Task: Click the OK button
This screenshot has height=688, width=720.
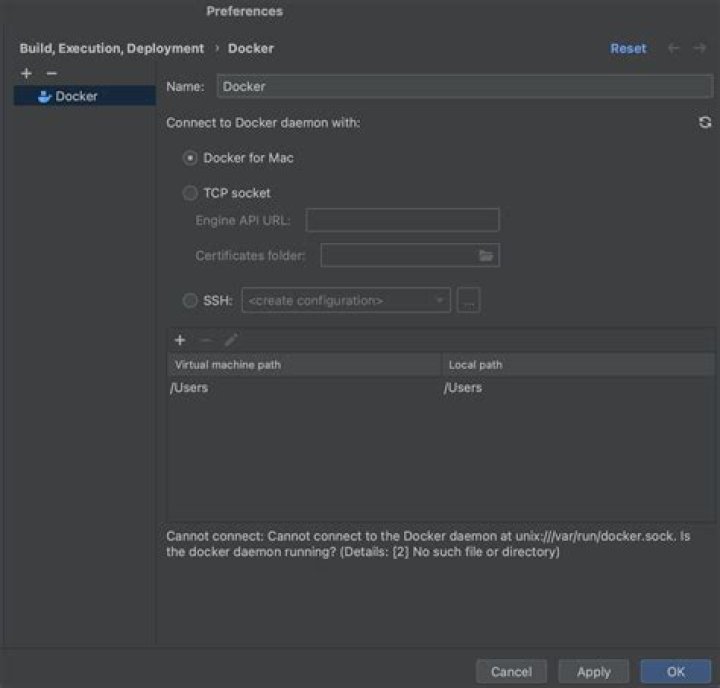Action: point(675,671)
